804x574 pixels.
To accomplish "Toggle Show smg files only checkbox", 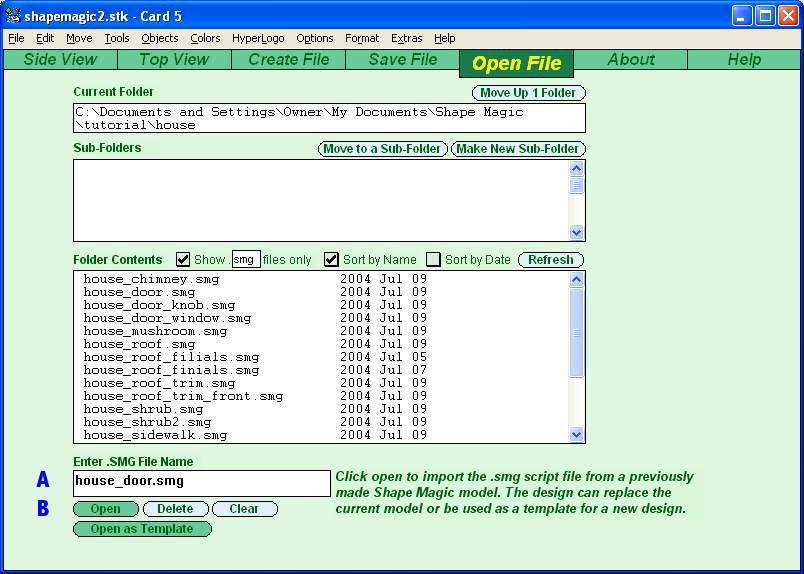I will point(183,259).
